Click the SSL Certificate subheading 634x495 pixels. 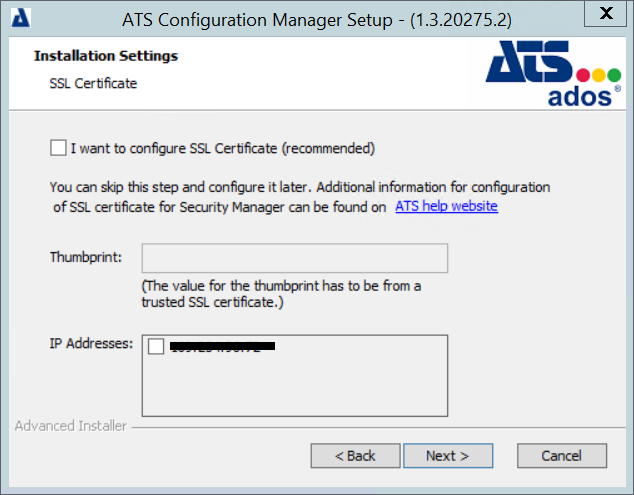pos(93,83)
